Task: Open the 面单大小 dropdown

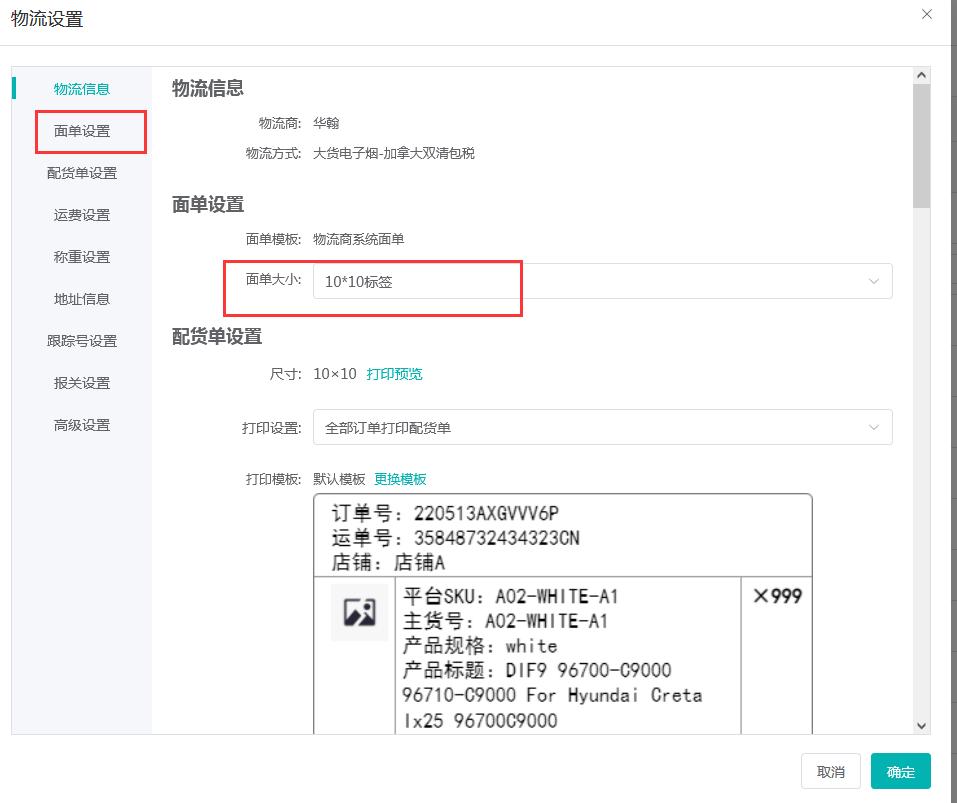Action: 590,282
